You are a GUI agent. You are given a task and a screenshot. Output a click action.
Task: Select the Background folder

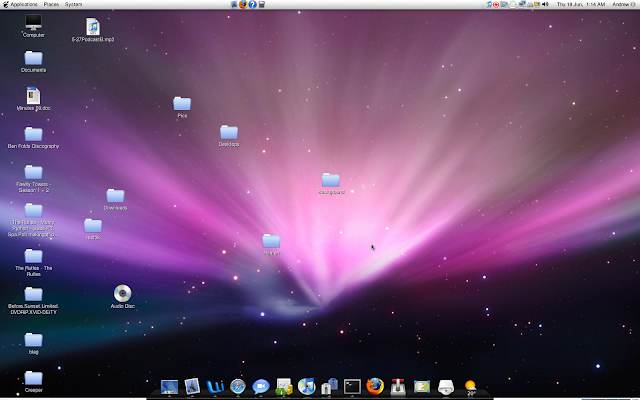point(331,183)
